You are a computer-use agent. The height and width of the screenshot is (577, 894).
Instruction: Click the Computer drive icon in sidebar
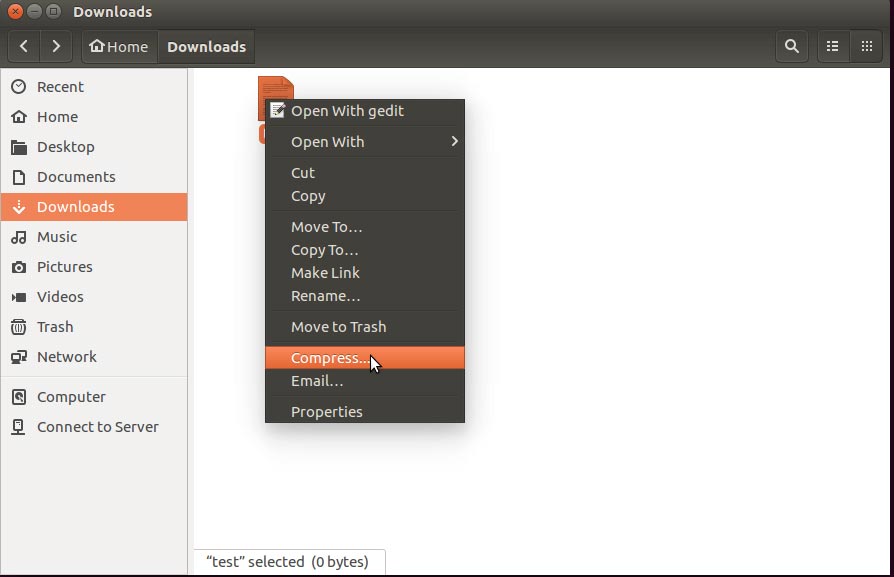pyautogui.click(x=19, y=397)
